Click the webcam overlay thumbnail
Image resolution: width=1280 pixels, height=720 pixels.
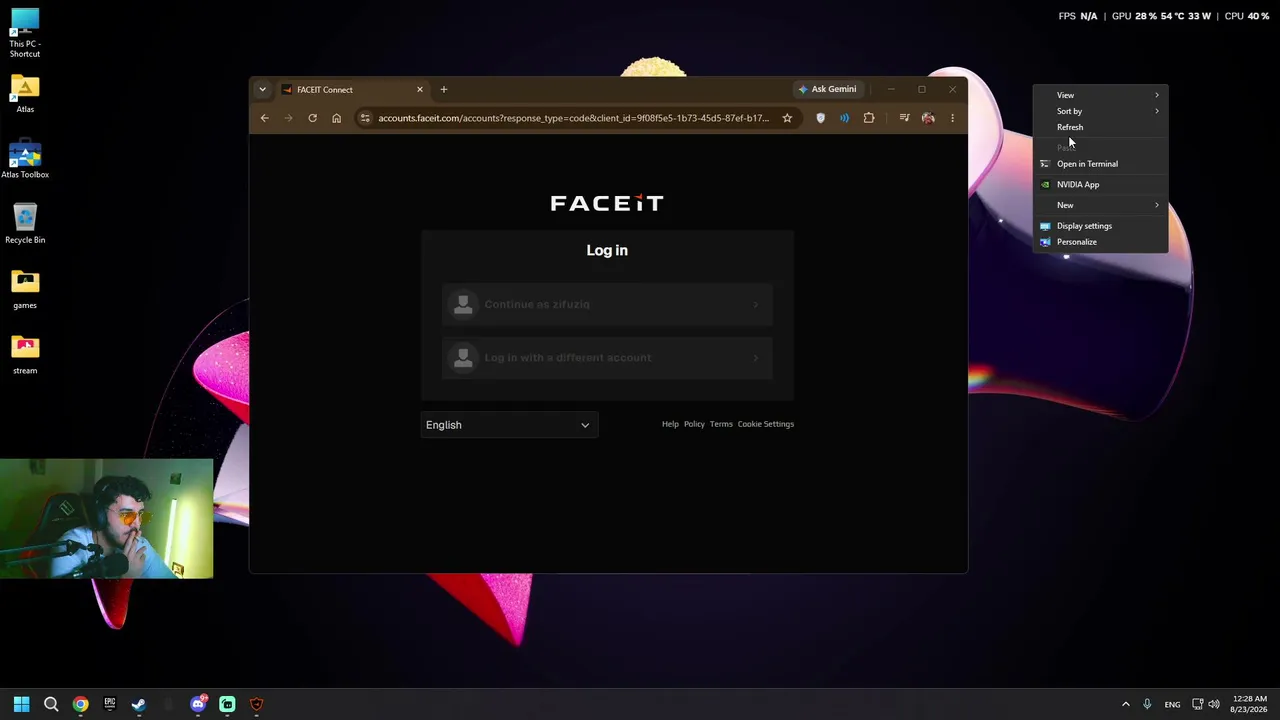(x=107, y=519)
